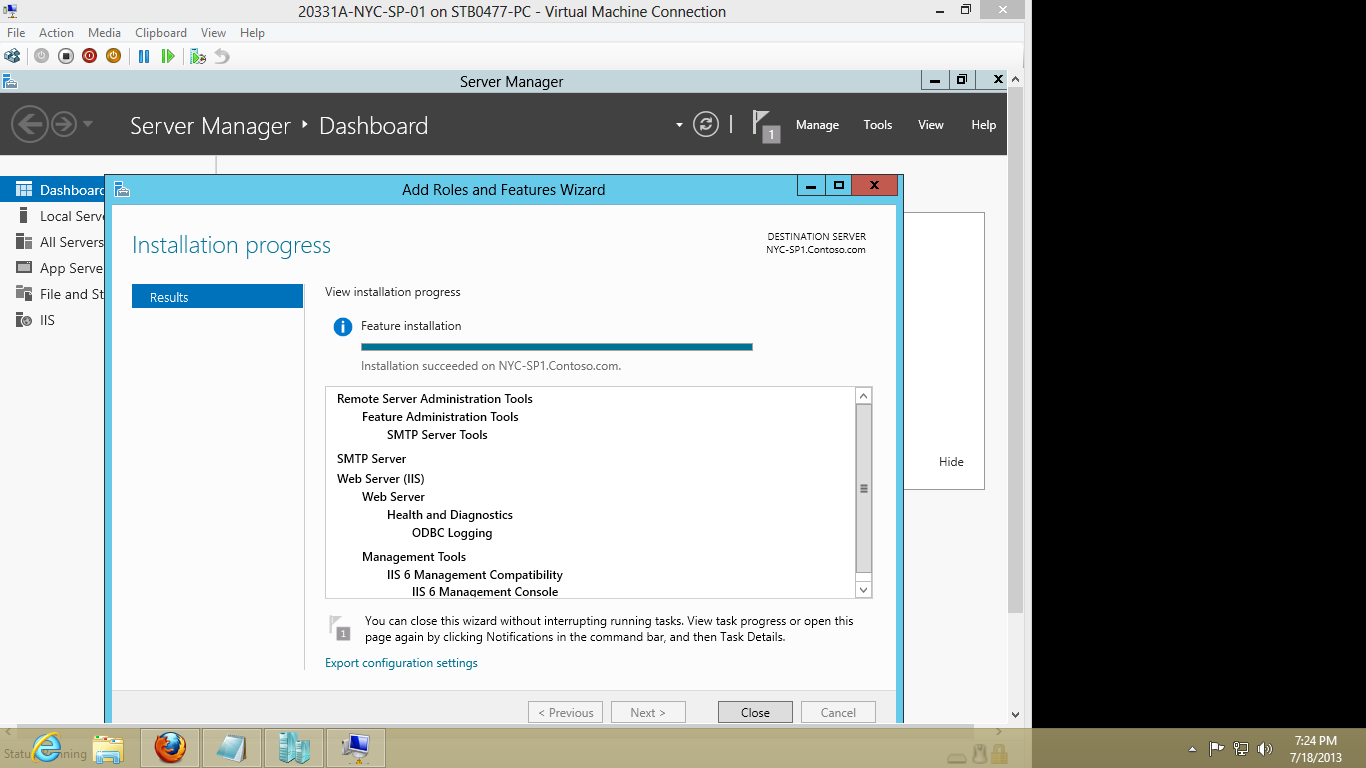Open the File menu of Virtual Machine Connection
The height and width of the screenshot is (768, 1366).
coord(16,33)
